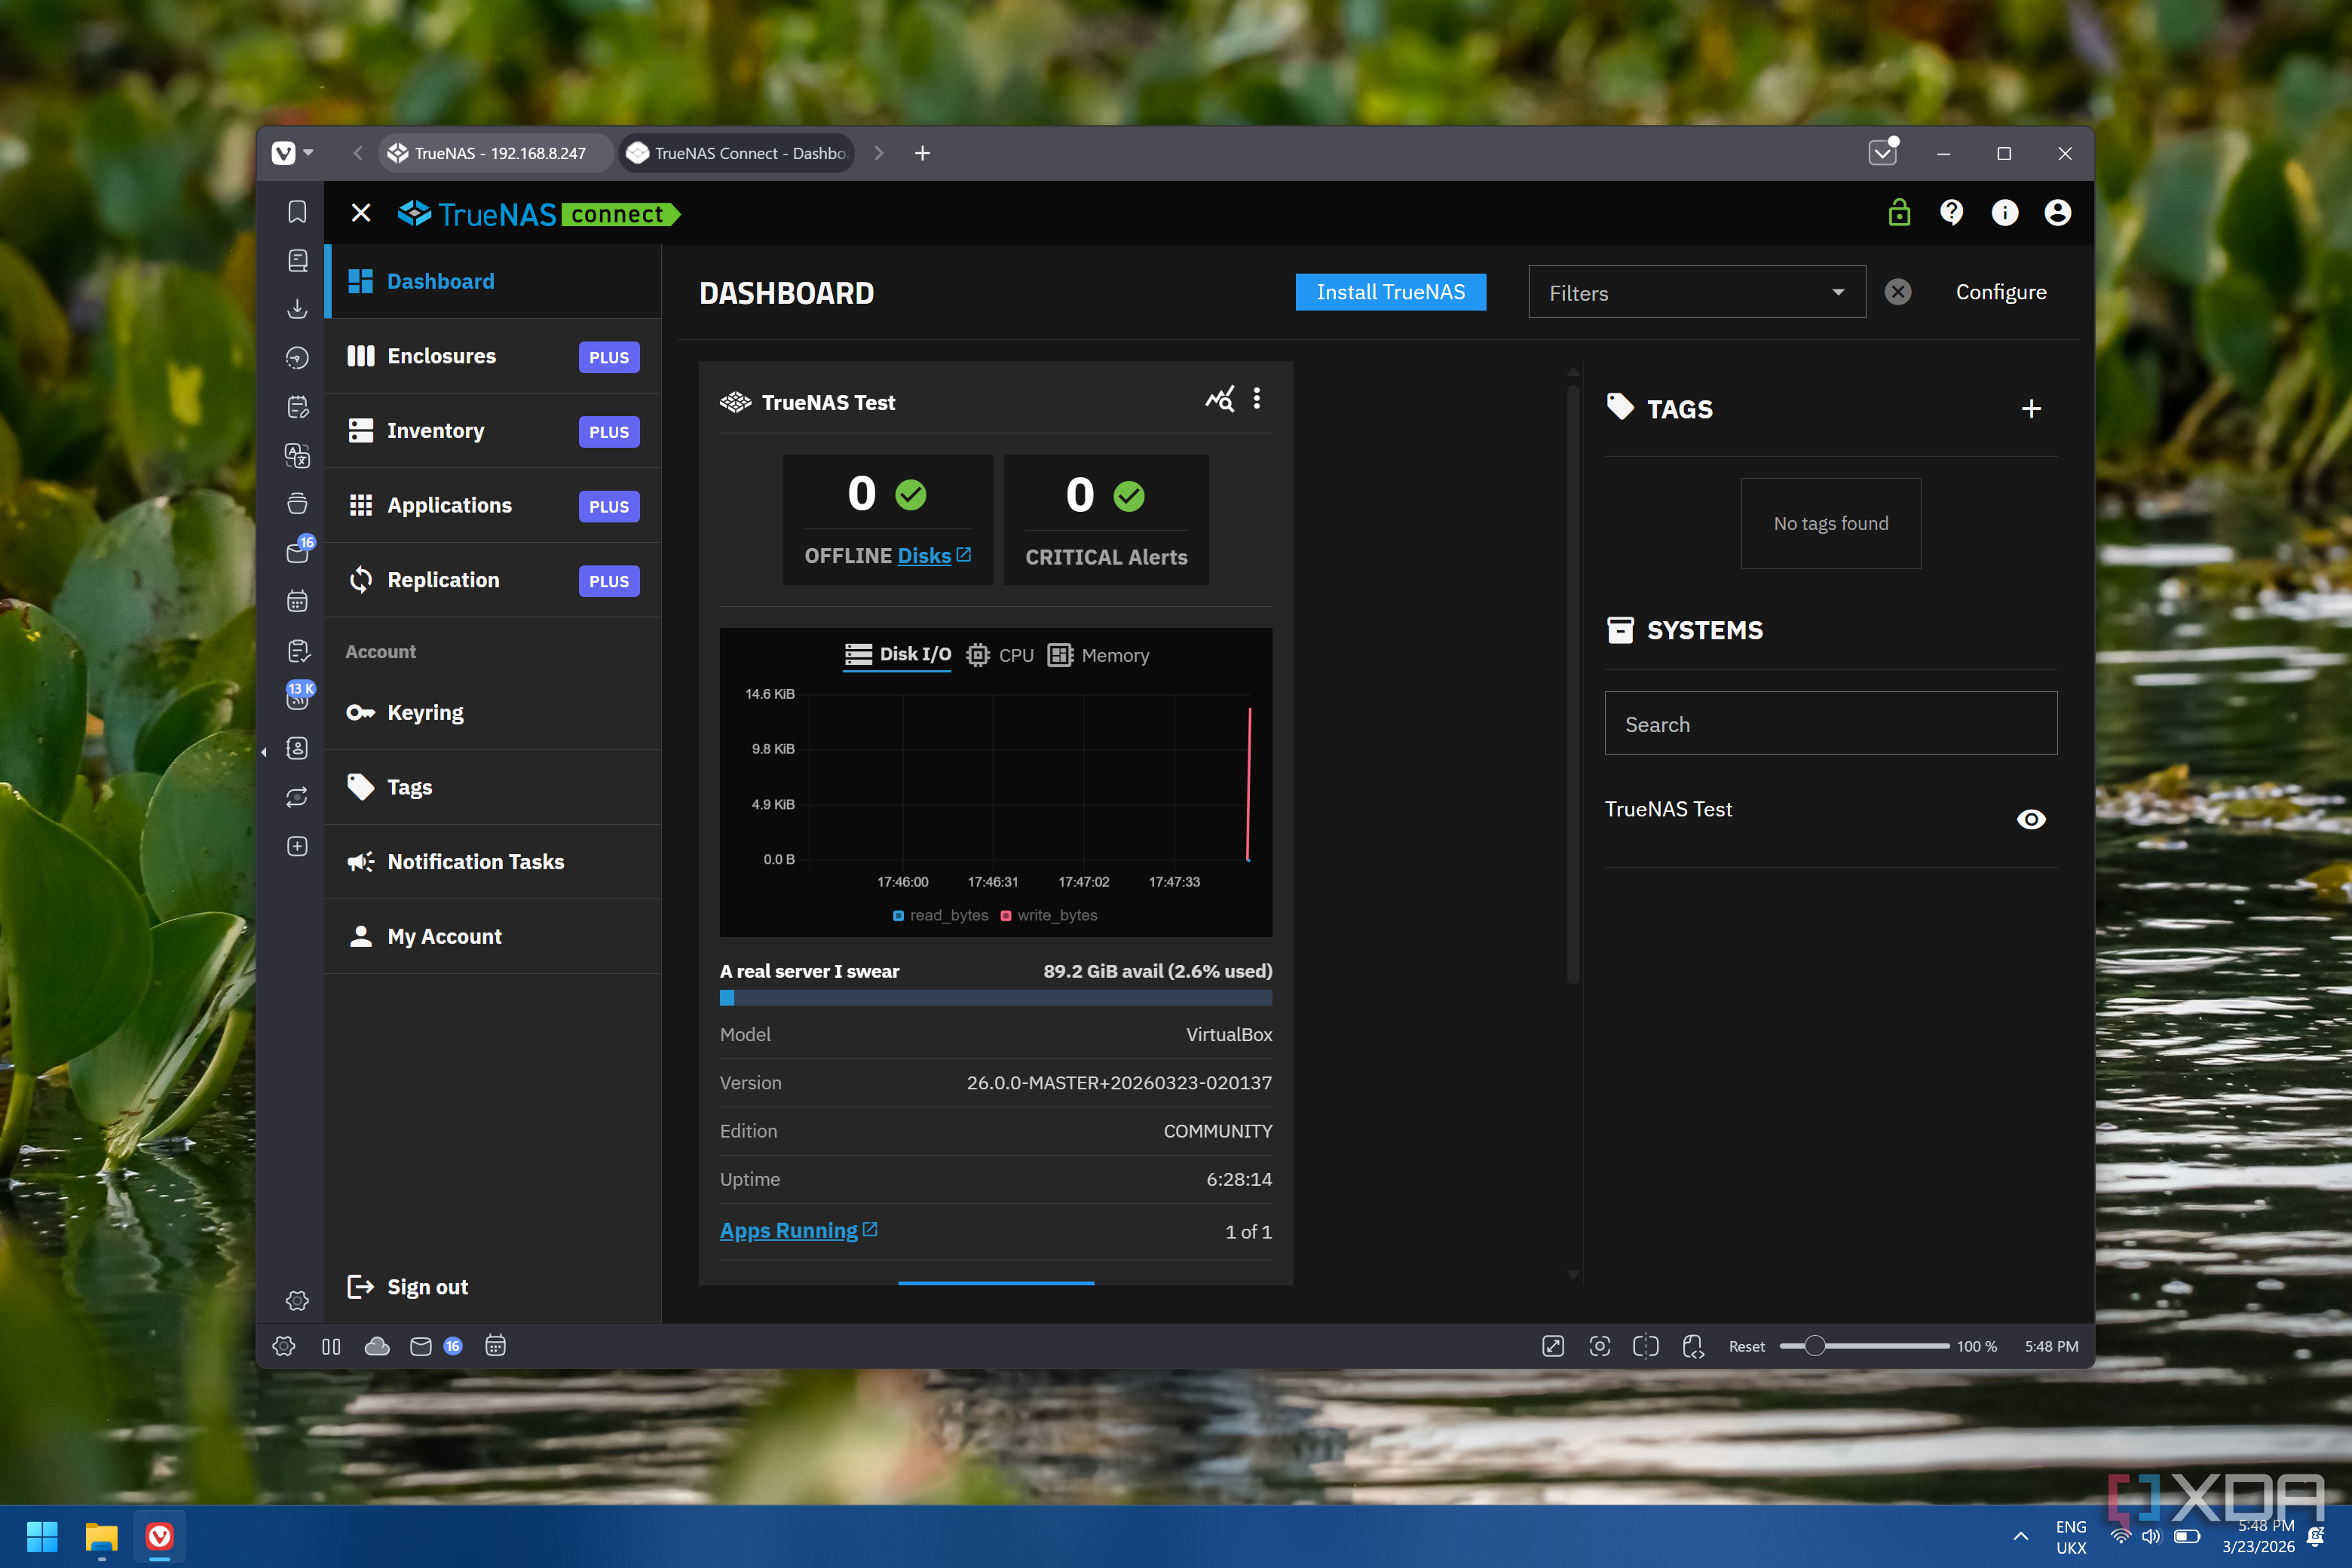Viewport: 2352px width, 1568px height.
Task: Toggle write_bytes series in chart legend
Action: click(1049, 915)
